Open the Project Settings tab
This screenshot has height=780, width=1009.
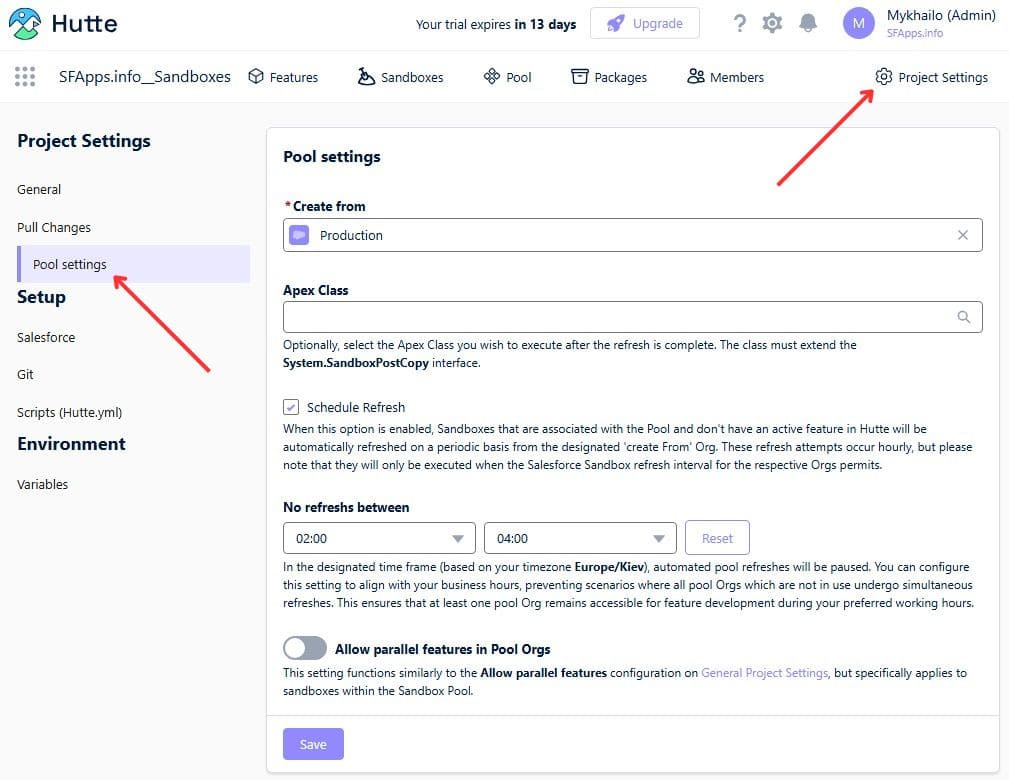click(x=931, y=77)
